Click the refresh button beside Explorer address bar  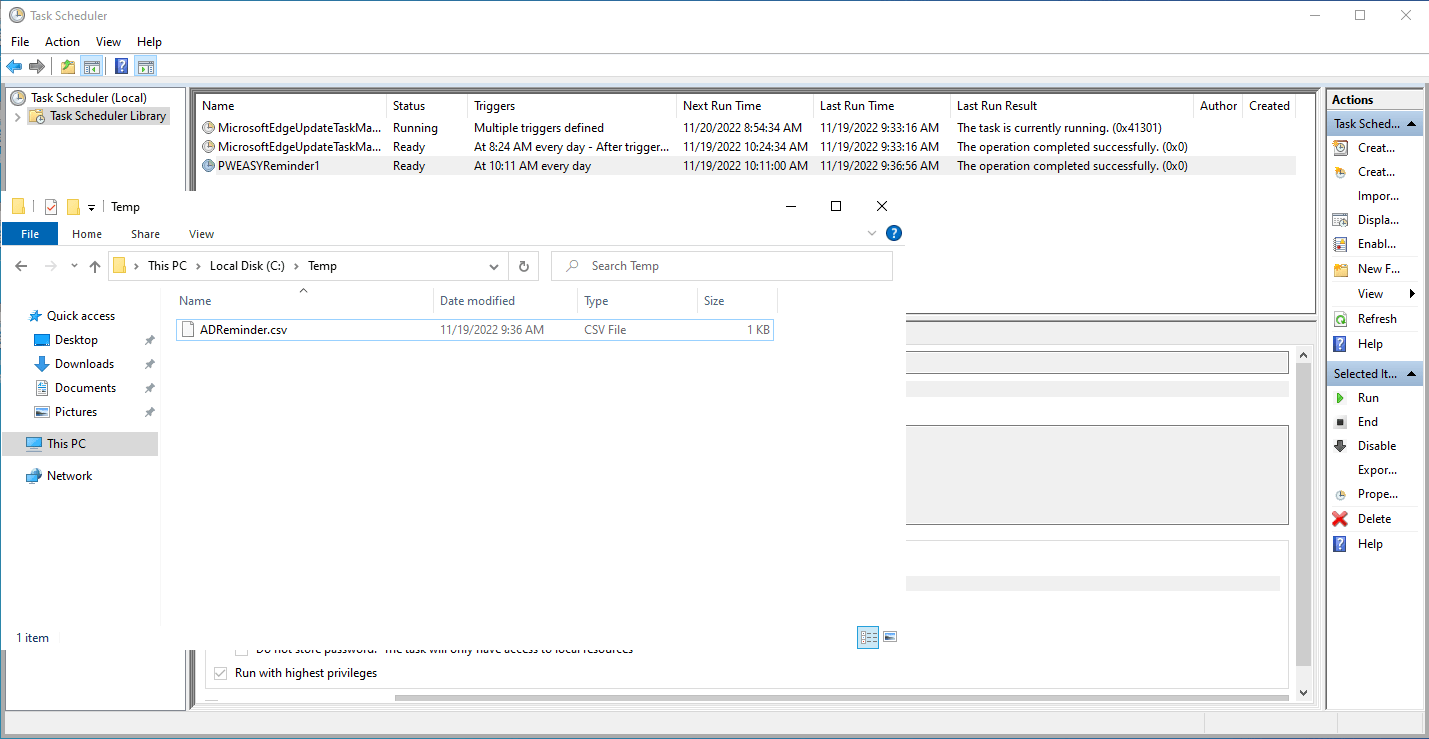523,266
